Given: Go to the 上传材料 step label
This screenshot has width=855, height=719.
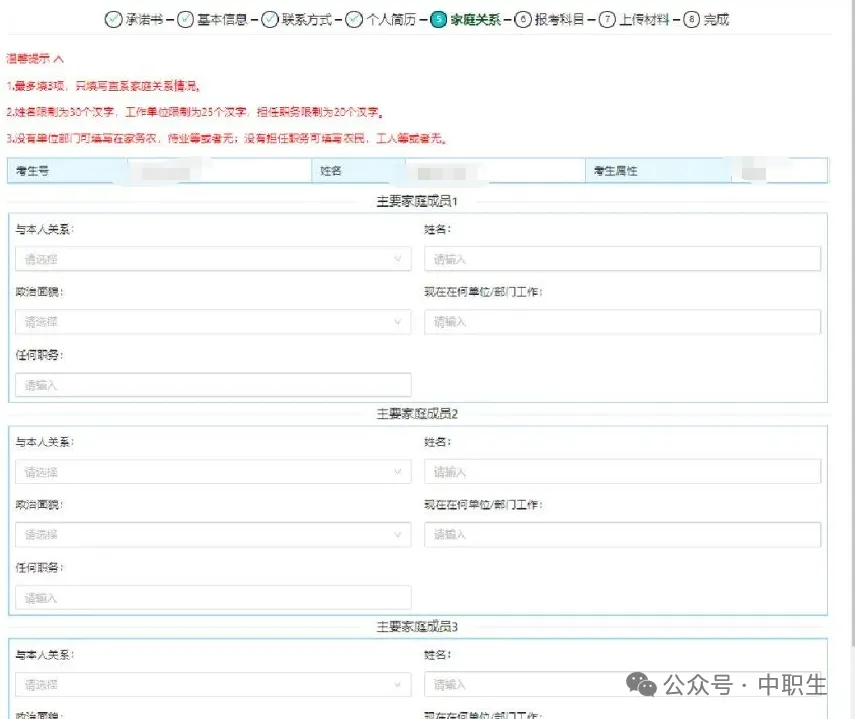Looking at the screenshot, I should [643, 20].
